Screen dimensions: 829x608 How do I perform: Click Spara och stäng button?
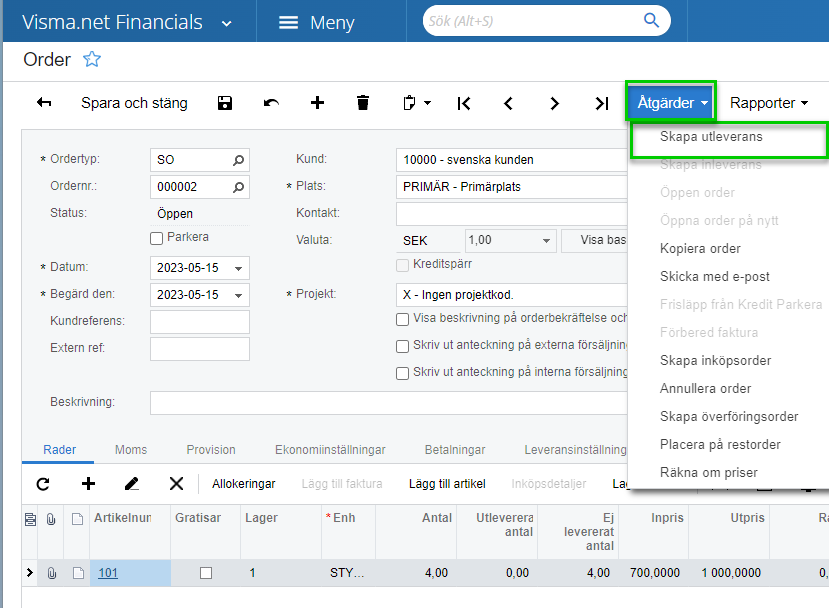(134, 103)
